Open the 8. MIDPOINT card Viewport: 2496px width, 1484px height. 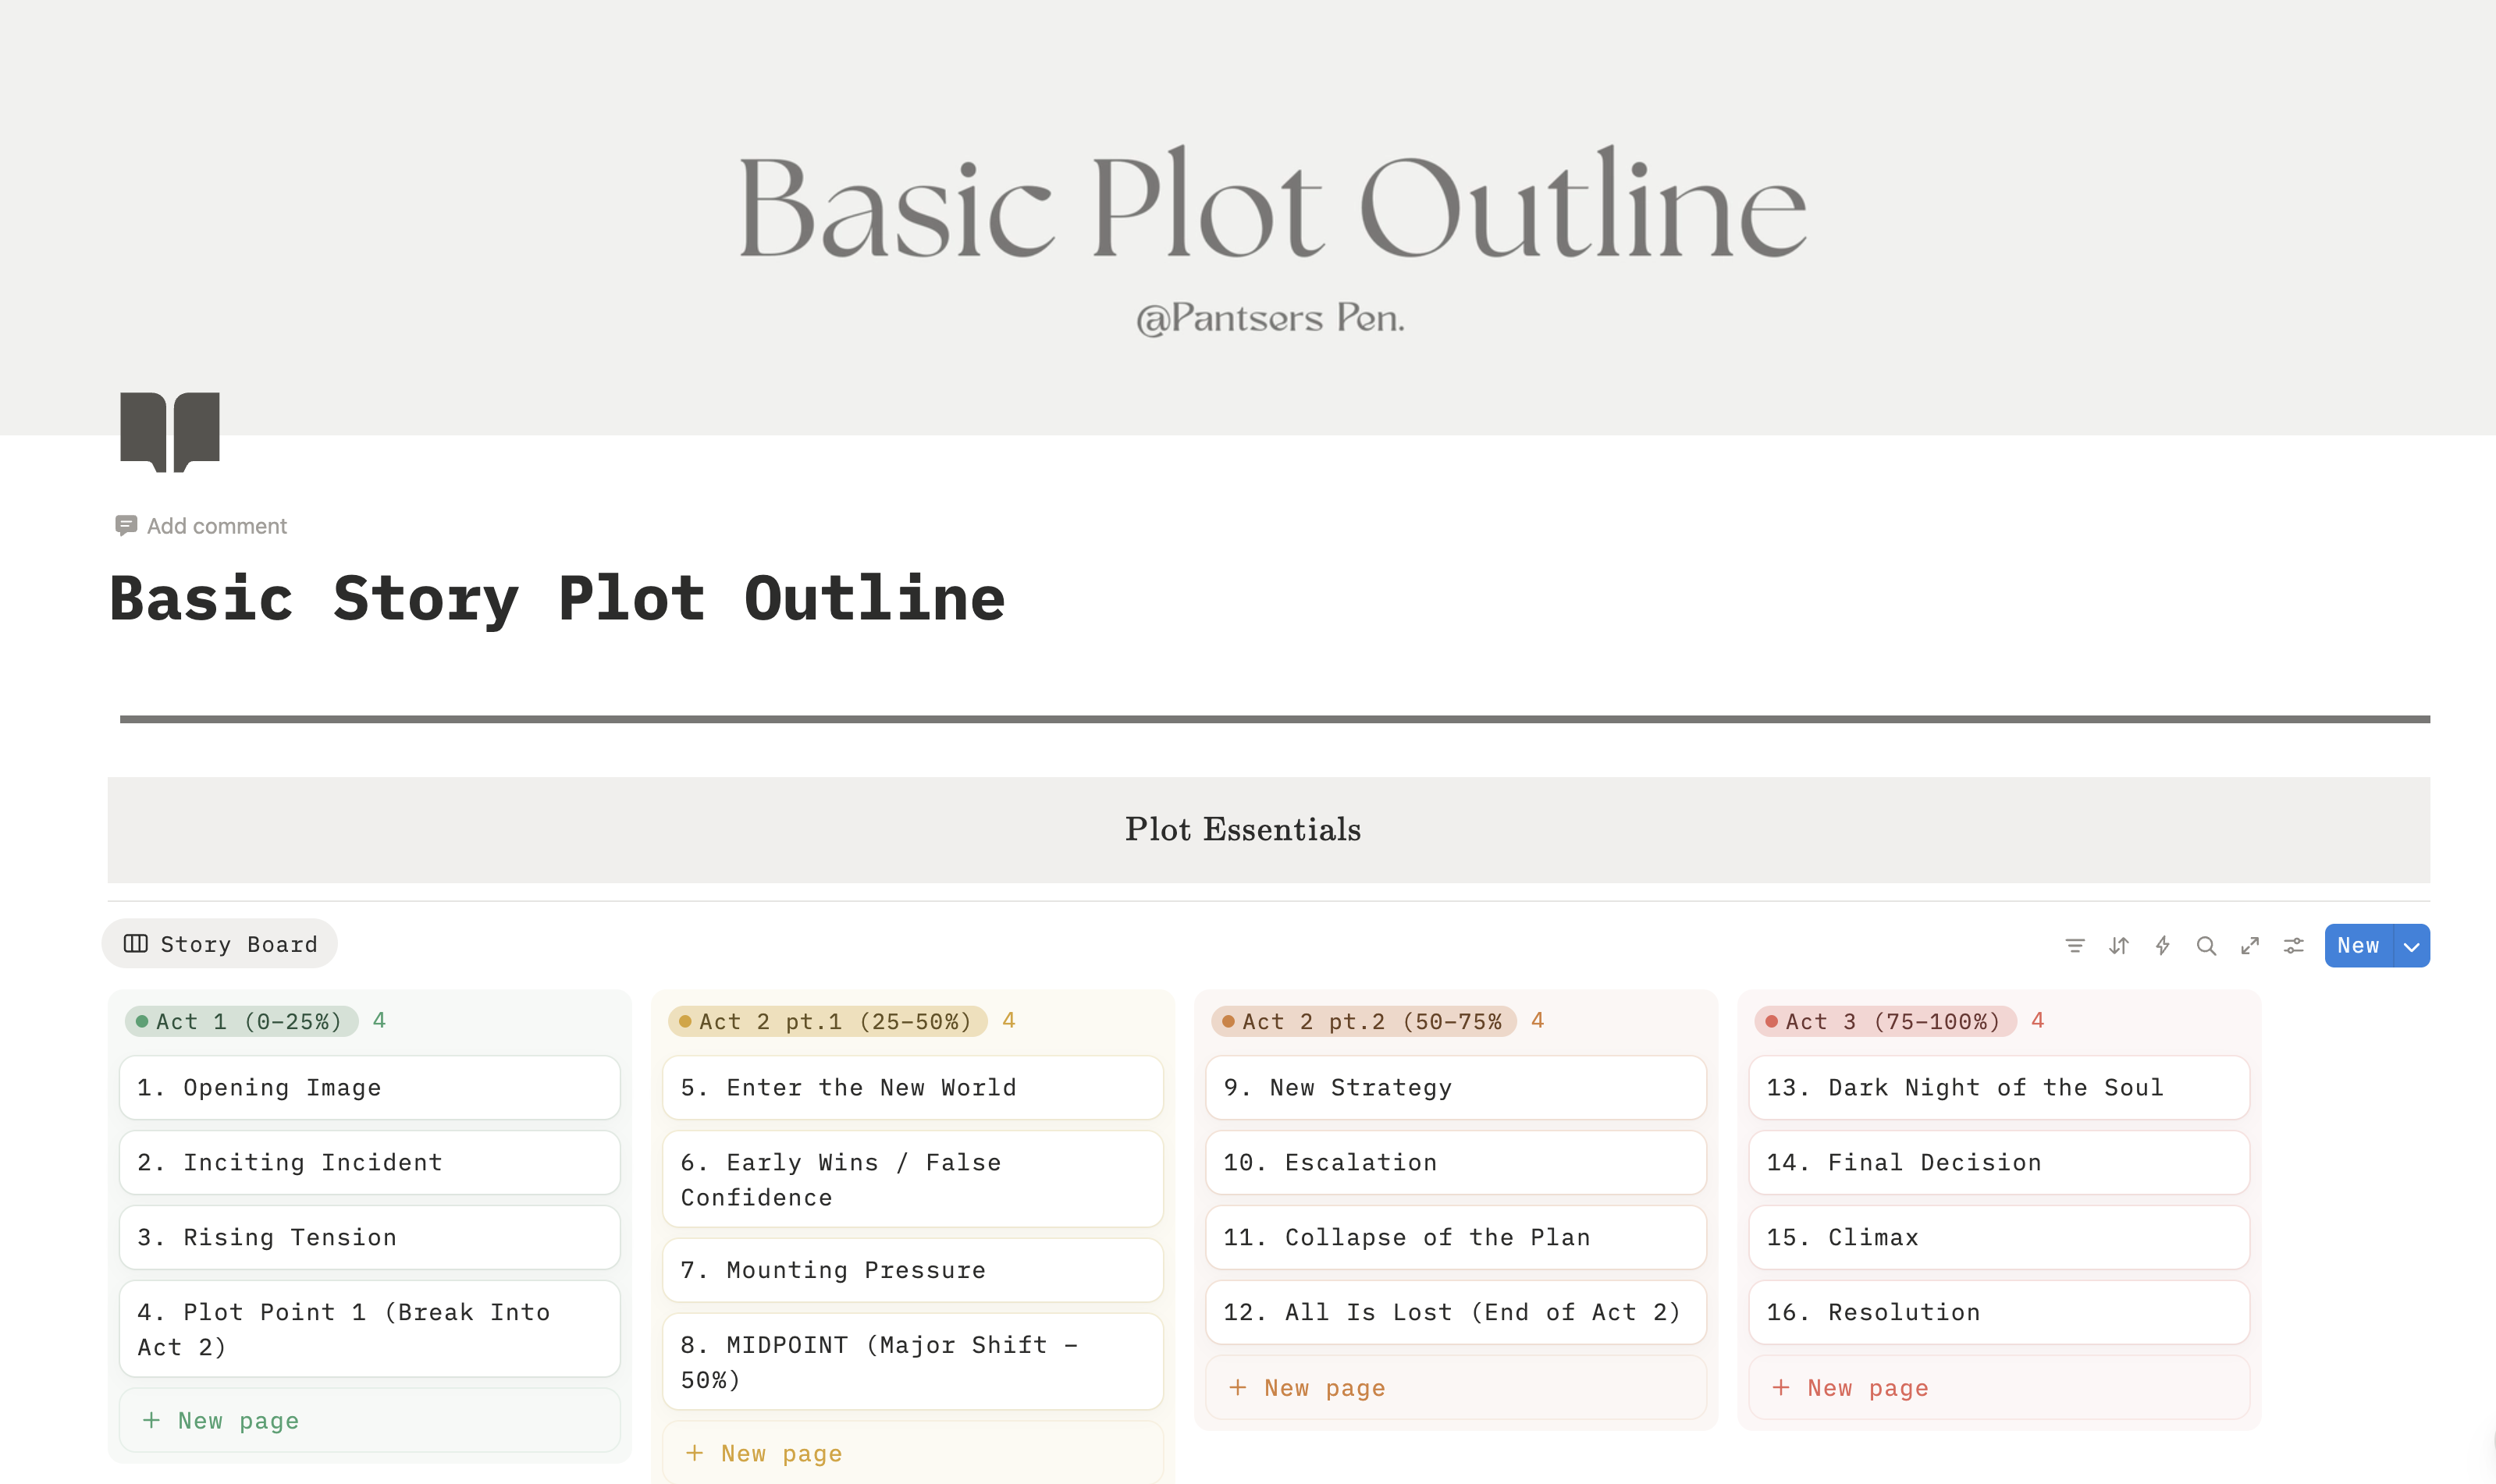coord(912,1361)
